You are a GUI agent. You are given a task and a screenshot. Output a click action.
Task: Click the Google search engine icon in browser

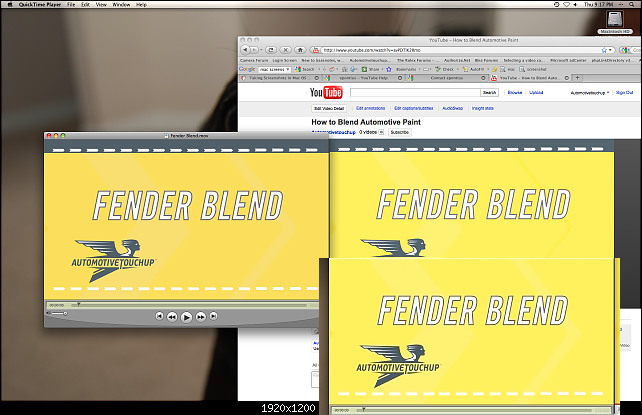[x=624, y=50]
